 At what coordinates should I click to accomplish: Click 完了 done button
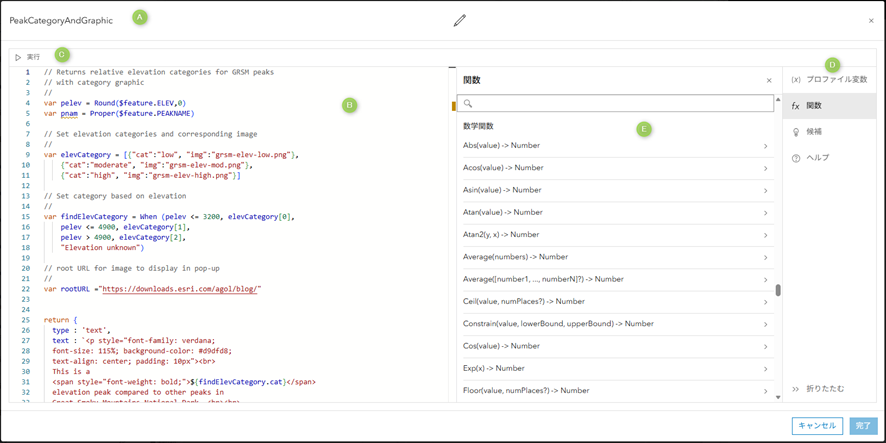tap(863, 425)
